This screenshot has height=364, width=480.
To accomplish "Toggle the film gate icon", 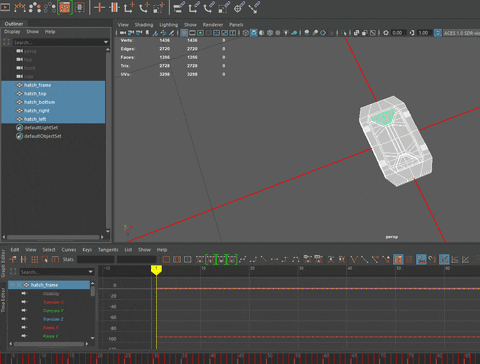I will point(192,33).
